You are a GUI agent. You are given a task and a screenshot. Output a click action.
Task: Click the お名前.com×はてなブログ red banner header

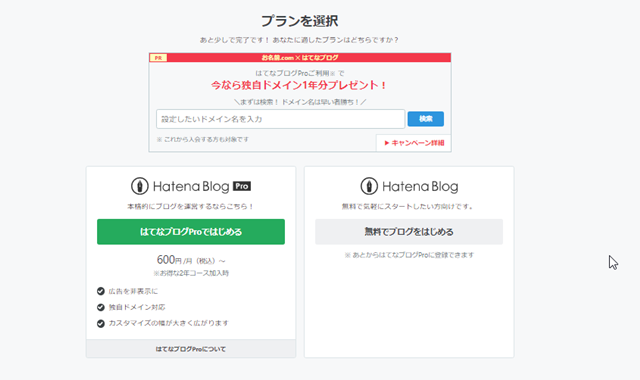(300, 58)
